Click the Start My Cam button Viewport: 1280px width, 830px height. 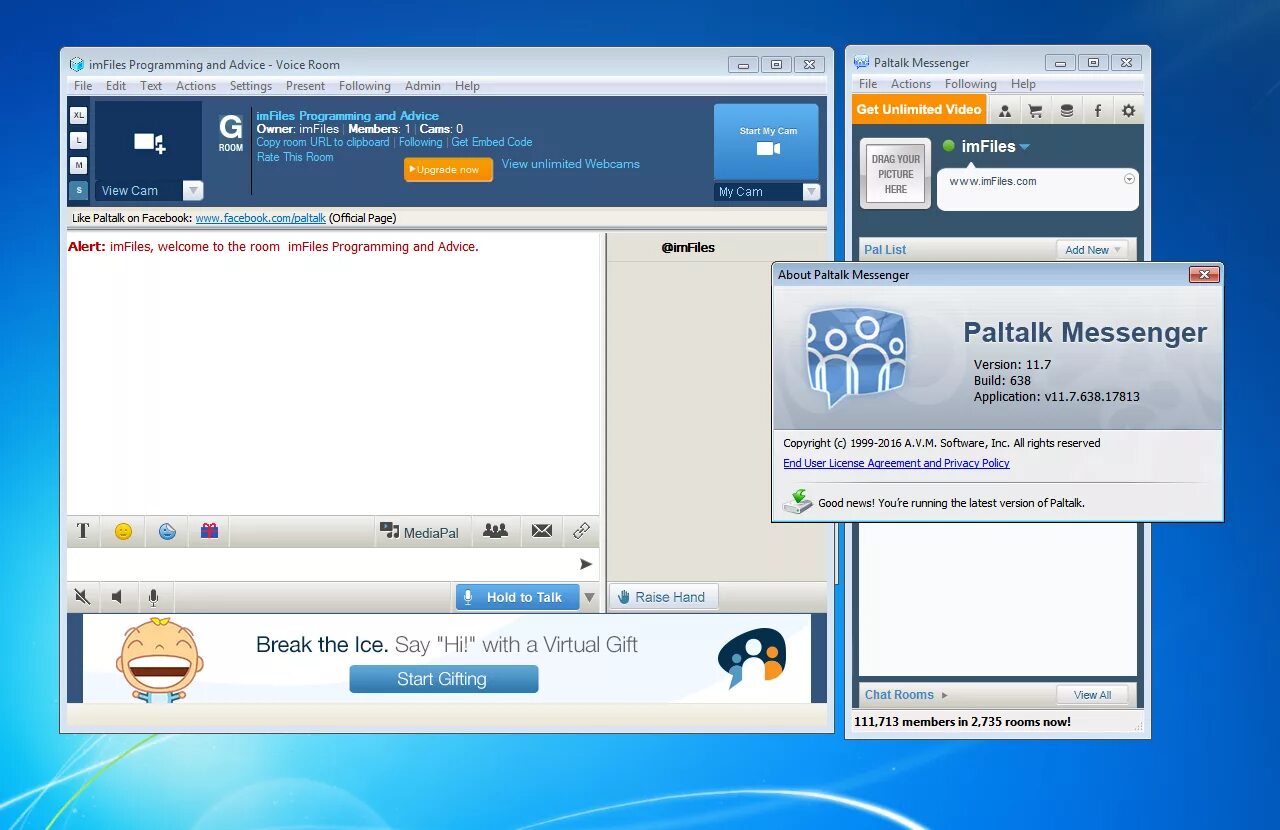coord(766,141)
